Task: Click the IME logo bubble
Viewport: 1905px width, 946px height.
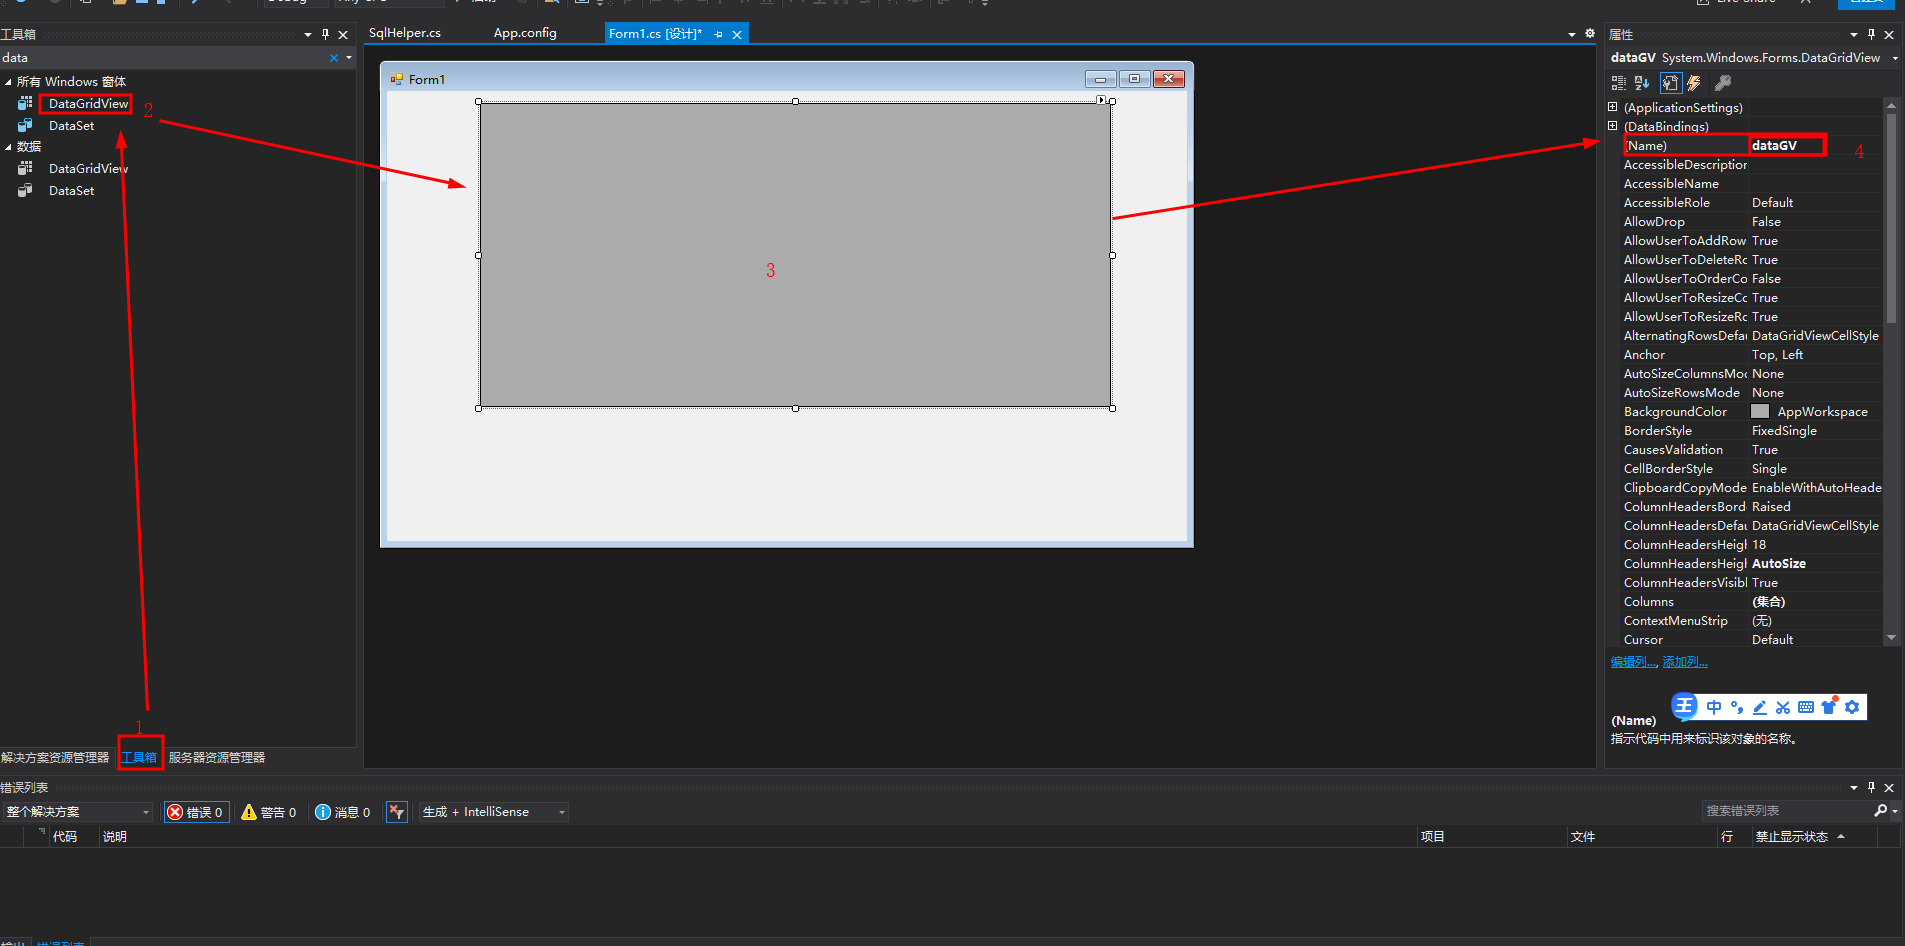Action: point(1685,706)
